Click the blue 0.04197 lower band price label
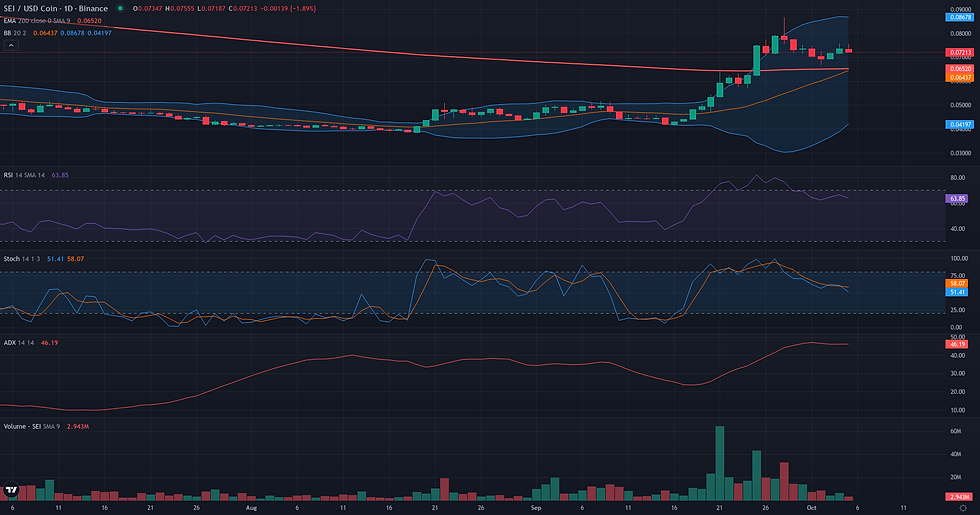The height and width of the screenshot is (515, 980). point(959,125)
